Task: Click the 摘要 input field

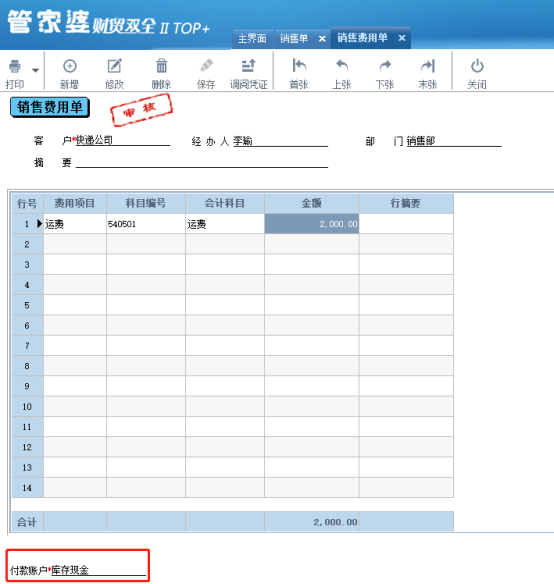Action: click(202, 162)
